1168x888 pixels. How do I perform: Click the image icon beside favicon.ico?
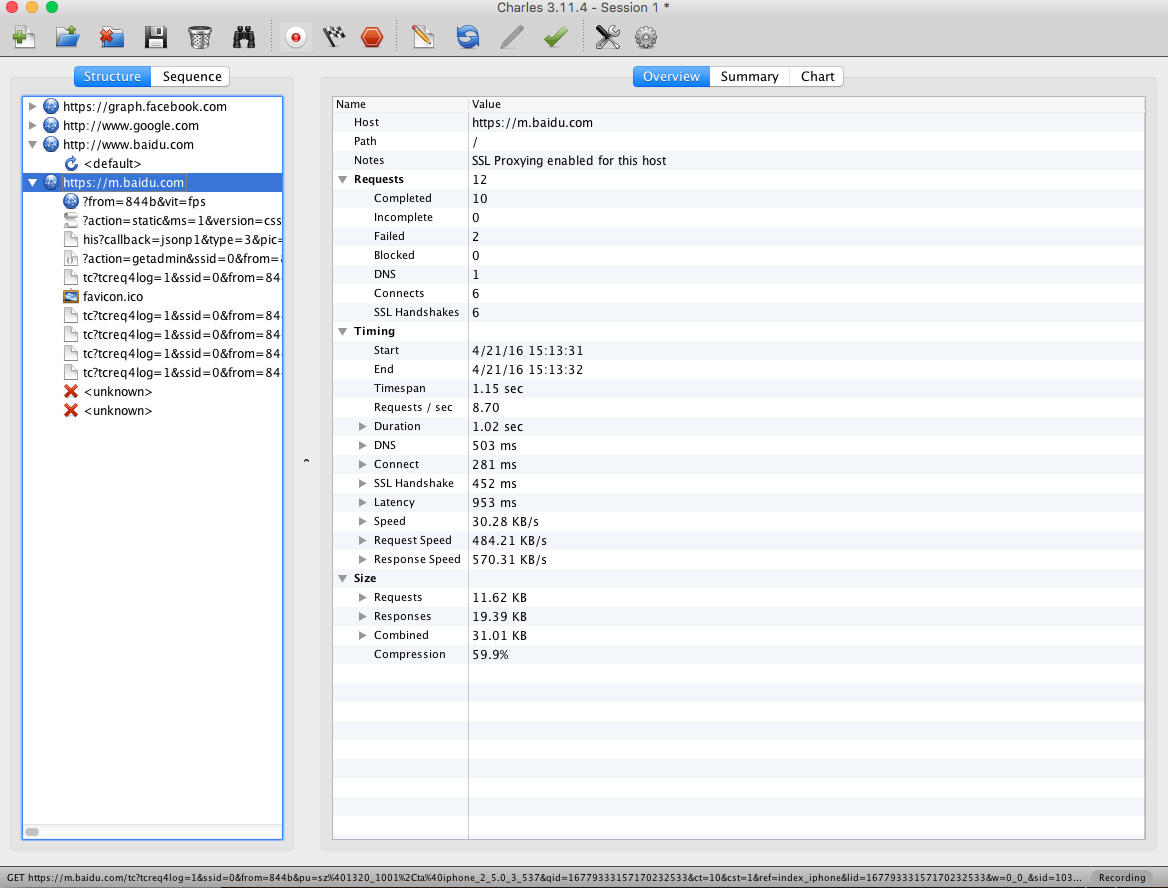point(71,296)
